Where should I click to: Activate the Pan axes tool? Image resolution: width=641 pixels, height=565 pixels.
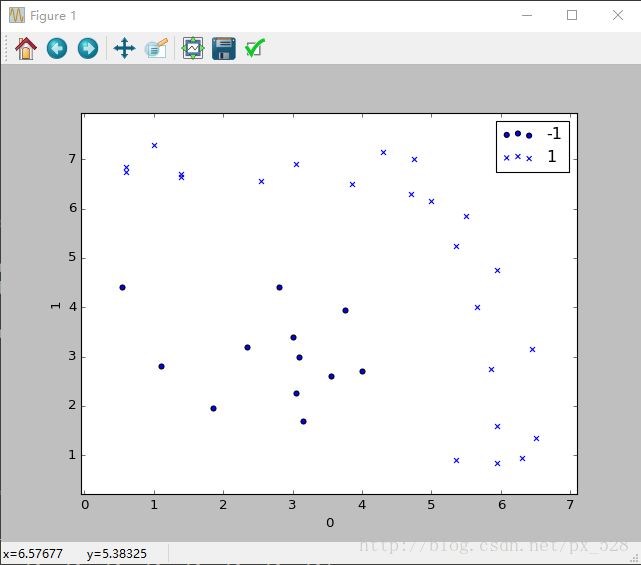coord(125,48)
